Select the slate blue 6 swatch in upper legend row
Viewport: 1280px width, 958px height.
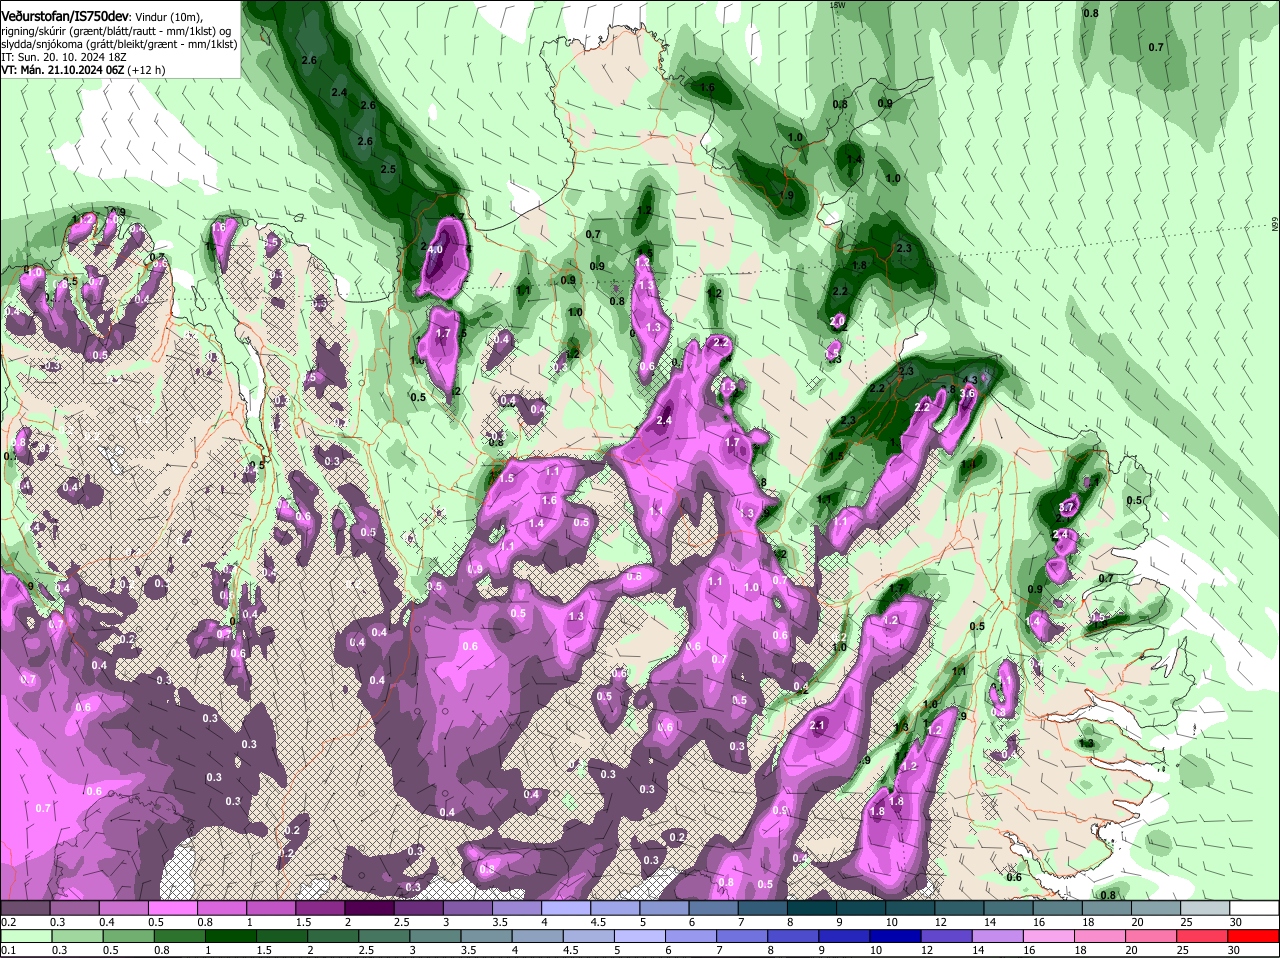pos(714,907)
